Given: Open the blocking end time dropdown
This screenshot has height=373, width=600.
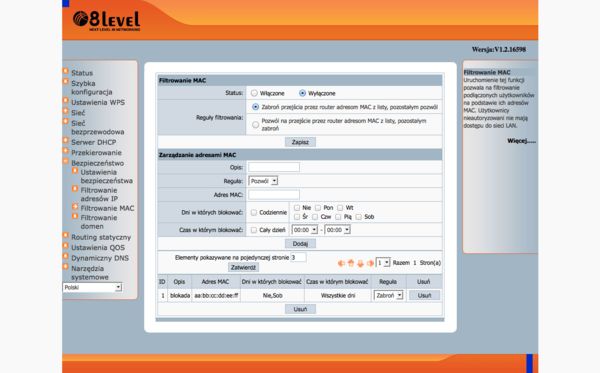Looking at the screenshot, I should (x=338, y=230).
